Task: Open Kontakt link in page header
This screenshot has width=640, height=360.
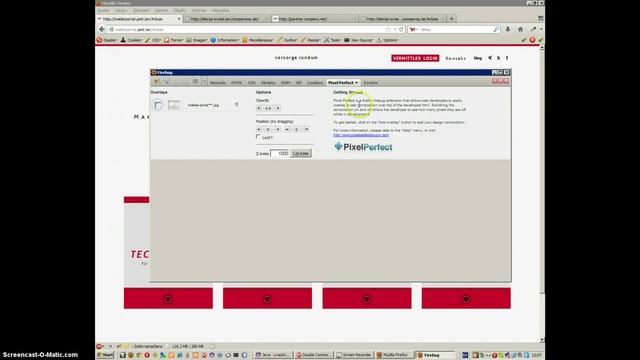Action: click(x=456, y=58)
